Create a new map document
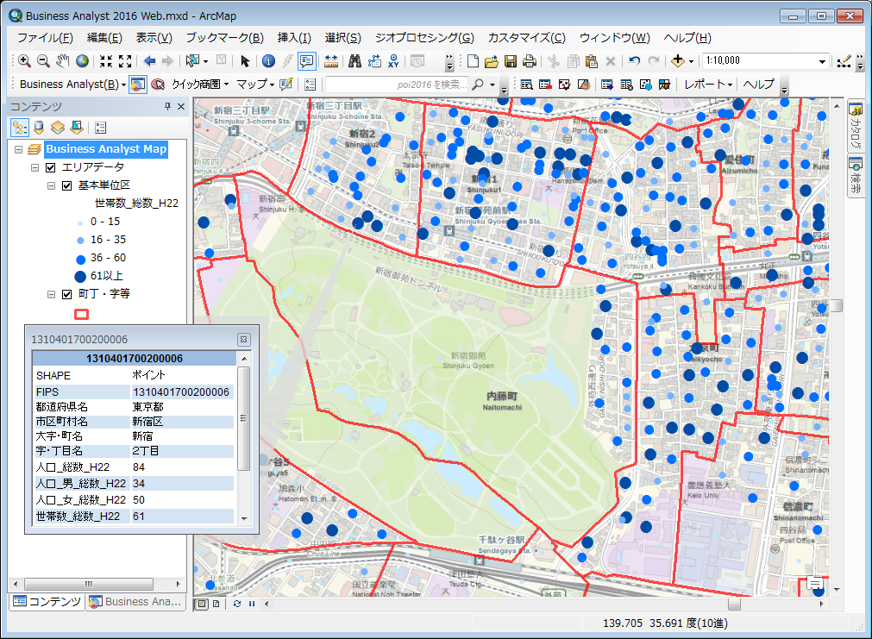Image resolution: width=872 pixels, height=639 pixels. tap(473, 61)
